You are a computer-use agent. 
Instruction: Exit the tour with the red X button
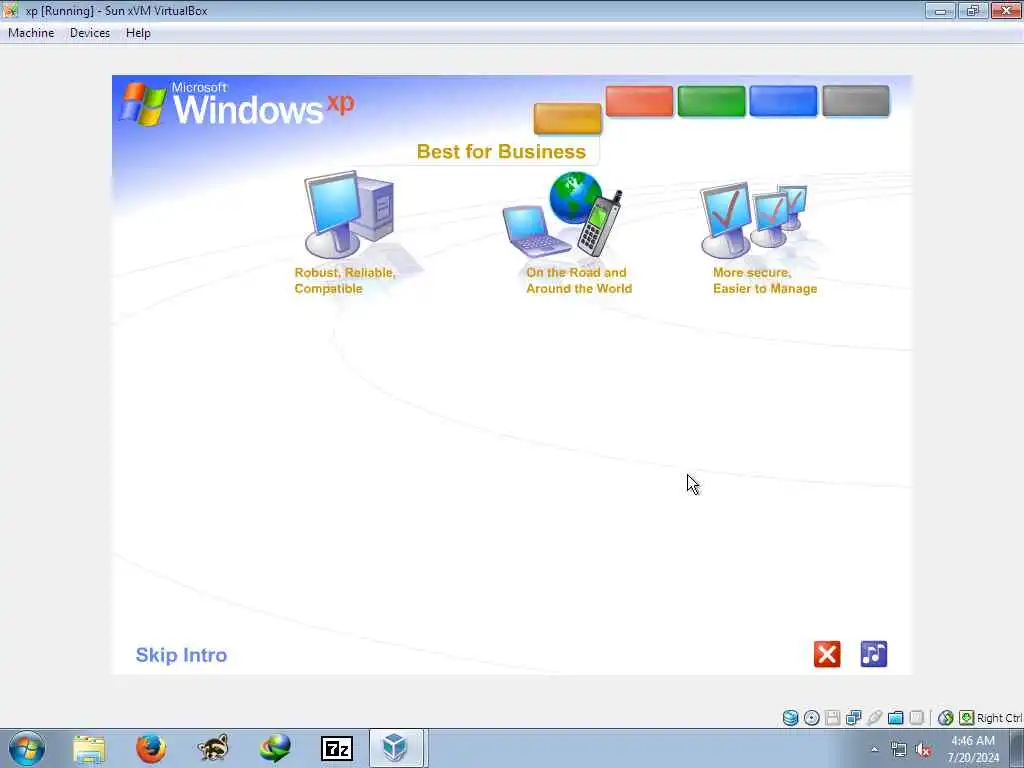(827, 654)
